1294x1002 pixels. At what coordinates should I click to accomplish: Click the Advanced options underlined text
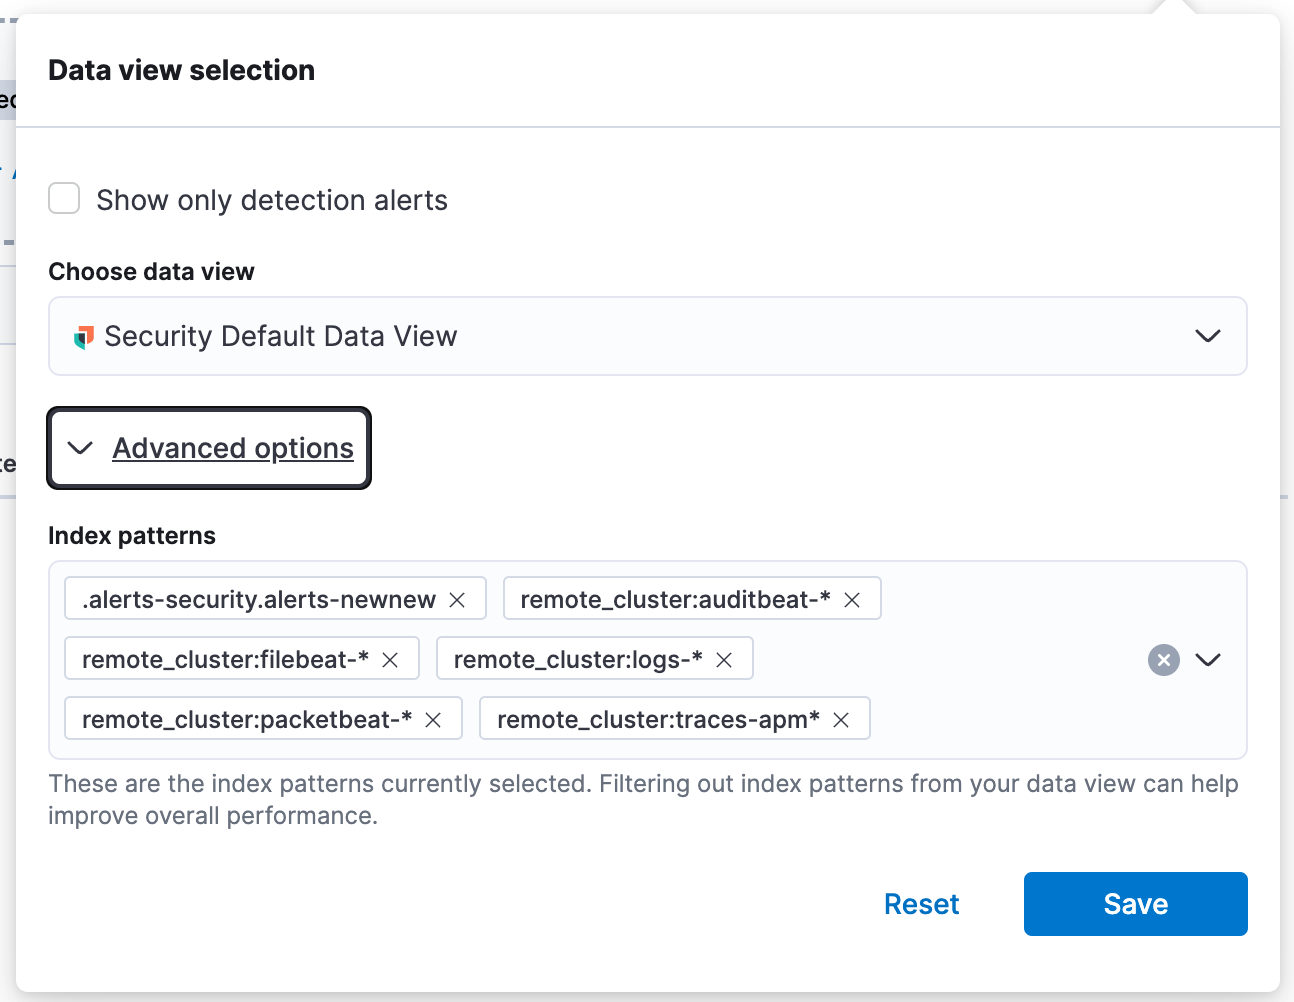(232, 448)
